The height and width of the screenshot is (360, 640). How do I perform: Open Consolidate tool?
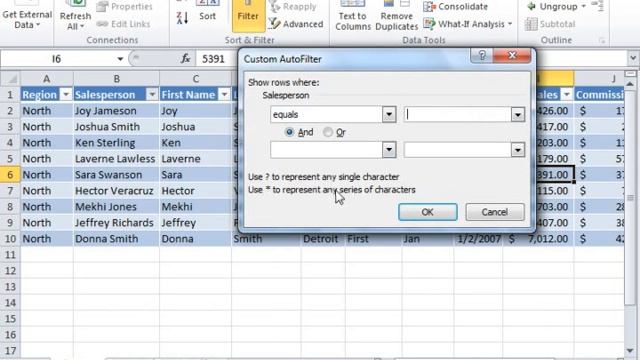(456, 7)
